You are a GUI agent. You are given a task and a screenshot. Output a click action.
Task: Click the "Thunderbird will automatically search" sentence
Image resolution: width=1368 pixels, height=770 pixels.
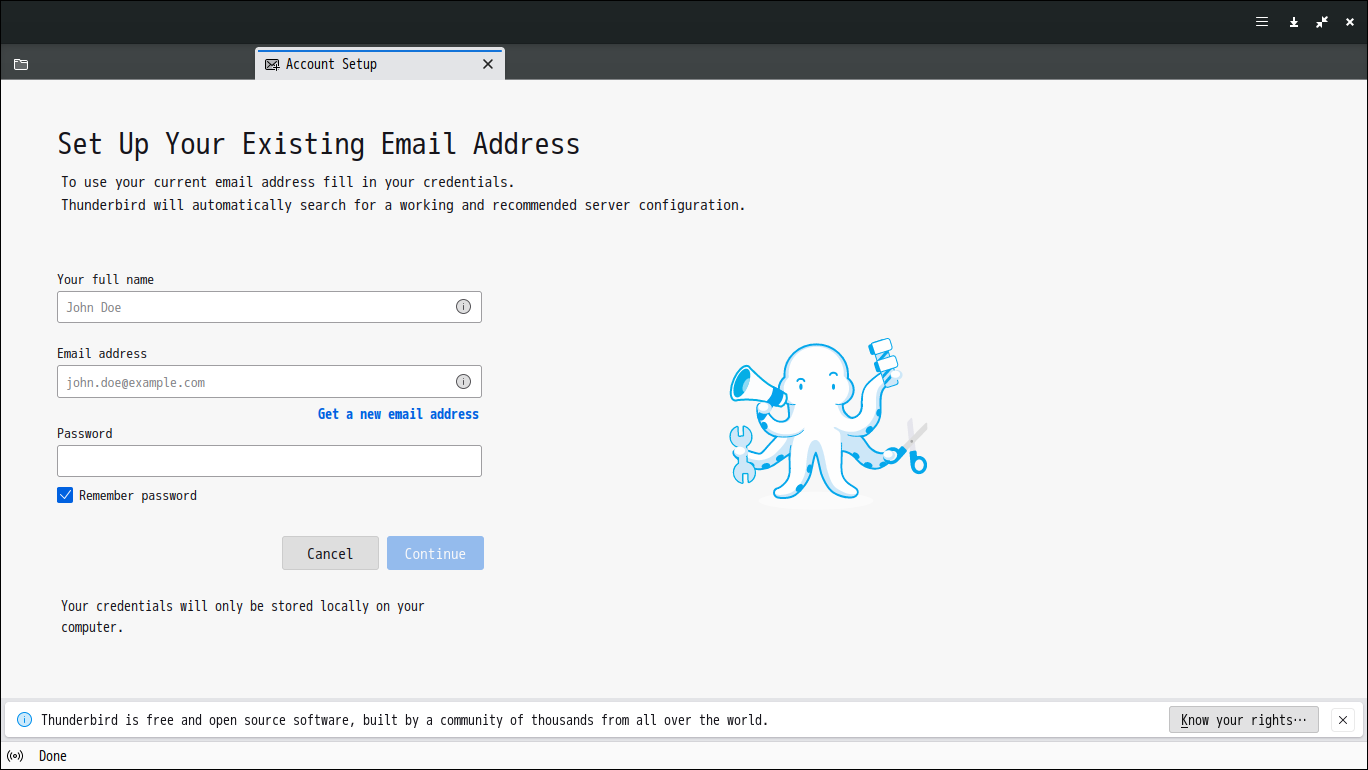[x=403, y=205]
